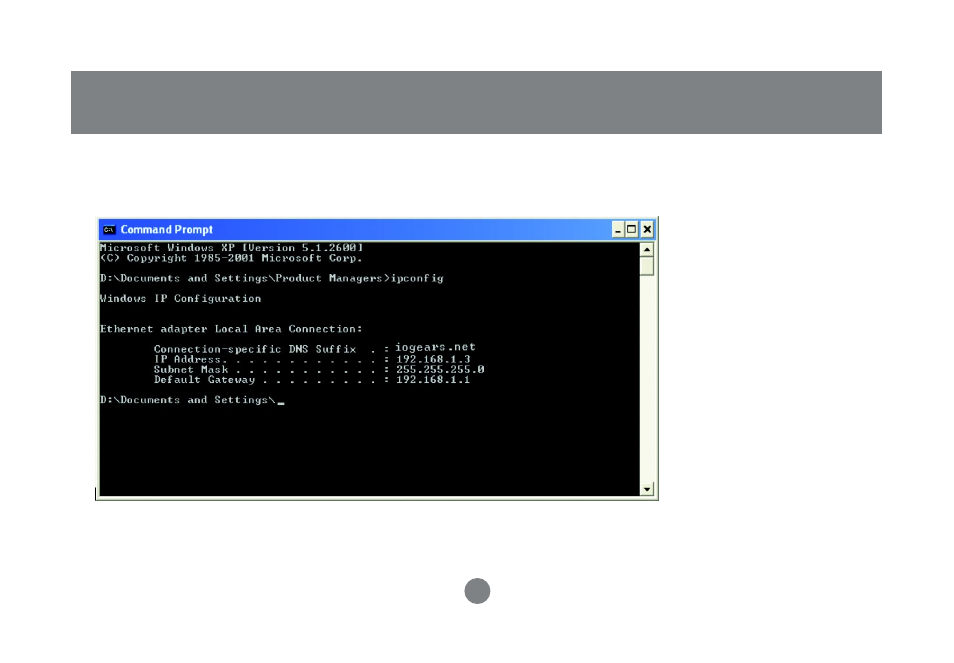Click the Microsoft Windows XP version line

pyautogui.click(x=232, y=248)
